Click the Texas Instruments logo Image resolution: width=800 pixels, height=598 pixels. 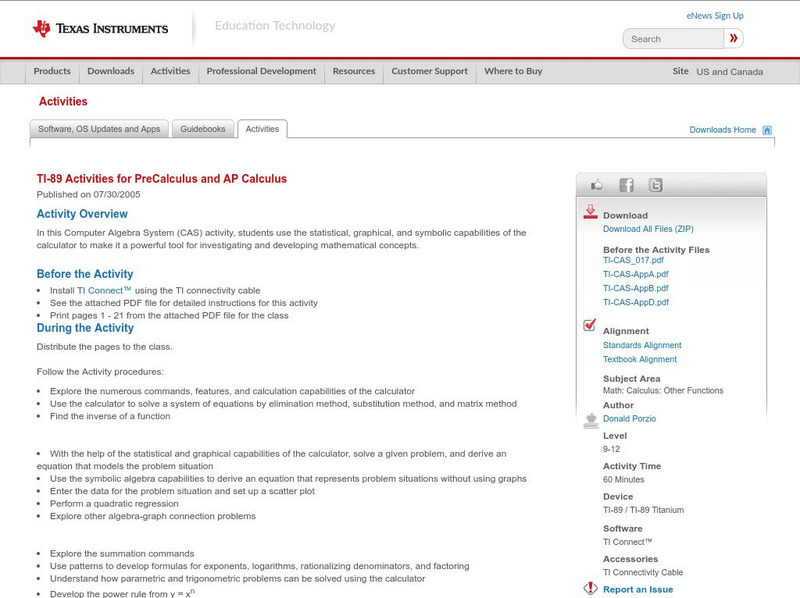coord(101,29)
